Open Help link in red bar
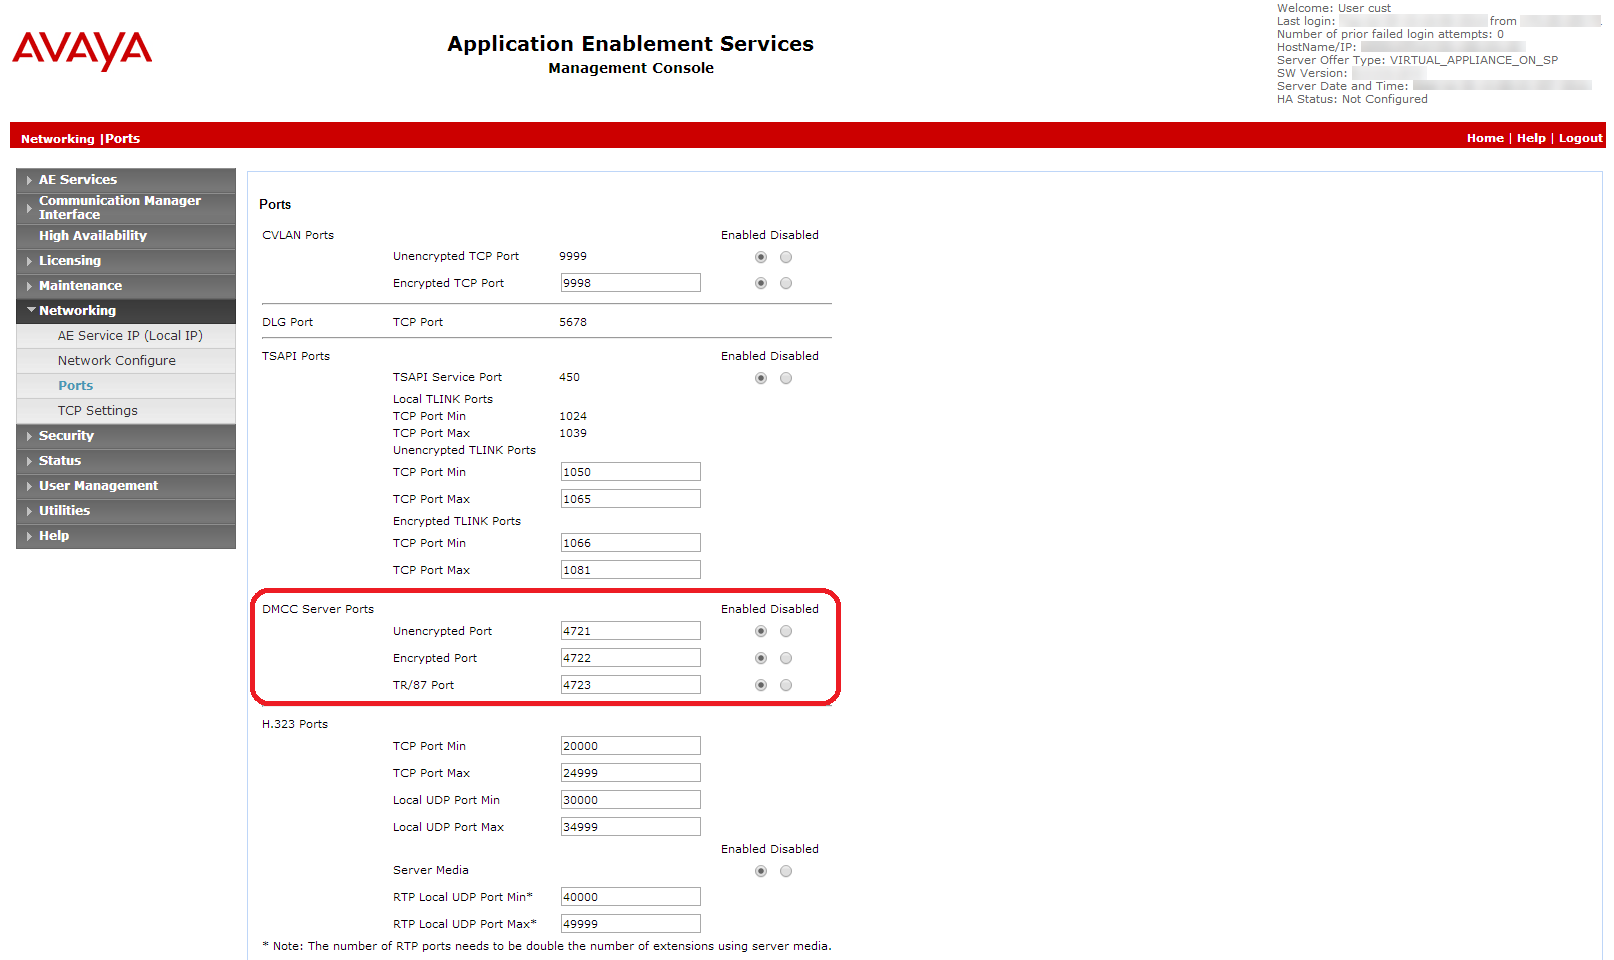Image resolution: width=1614 pixels, height=960 pixels. tap(1531, 138)
